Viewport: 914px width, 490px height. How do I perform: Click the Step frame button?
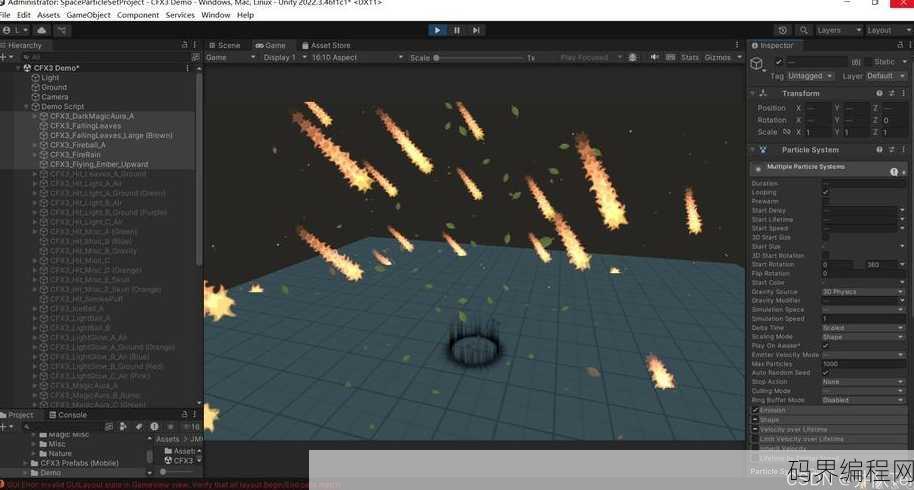tap(476, 30)
